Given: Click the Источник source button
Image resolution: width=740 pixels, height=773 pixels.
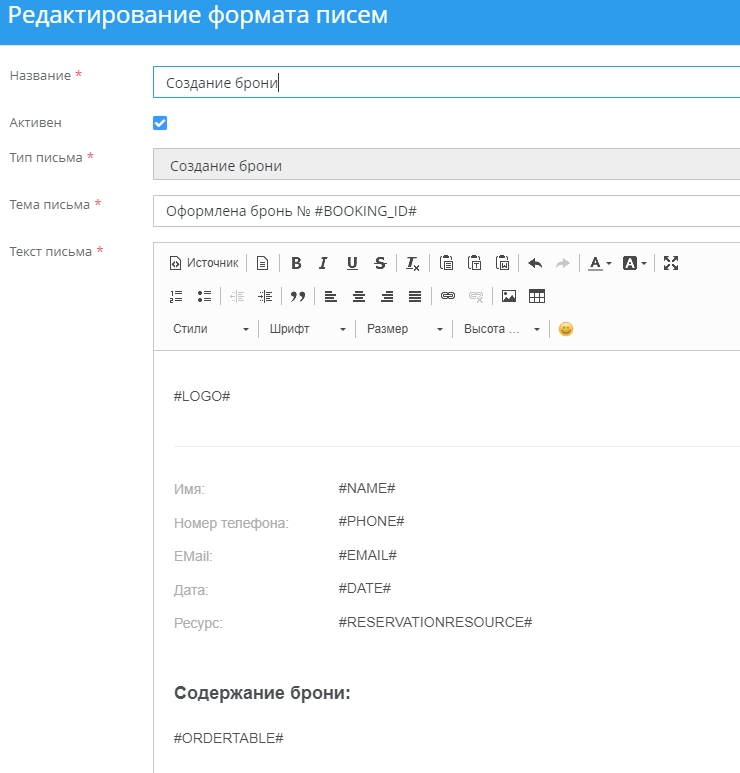Looking at the screenshot, I should (204, 263).
